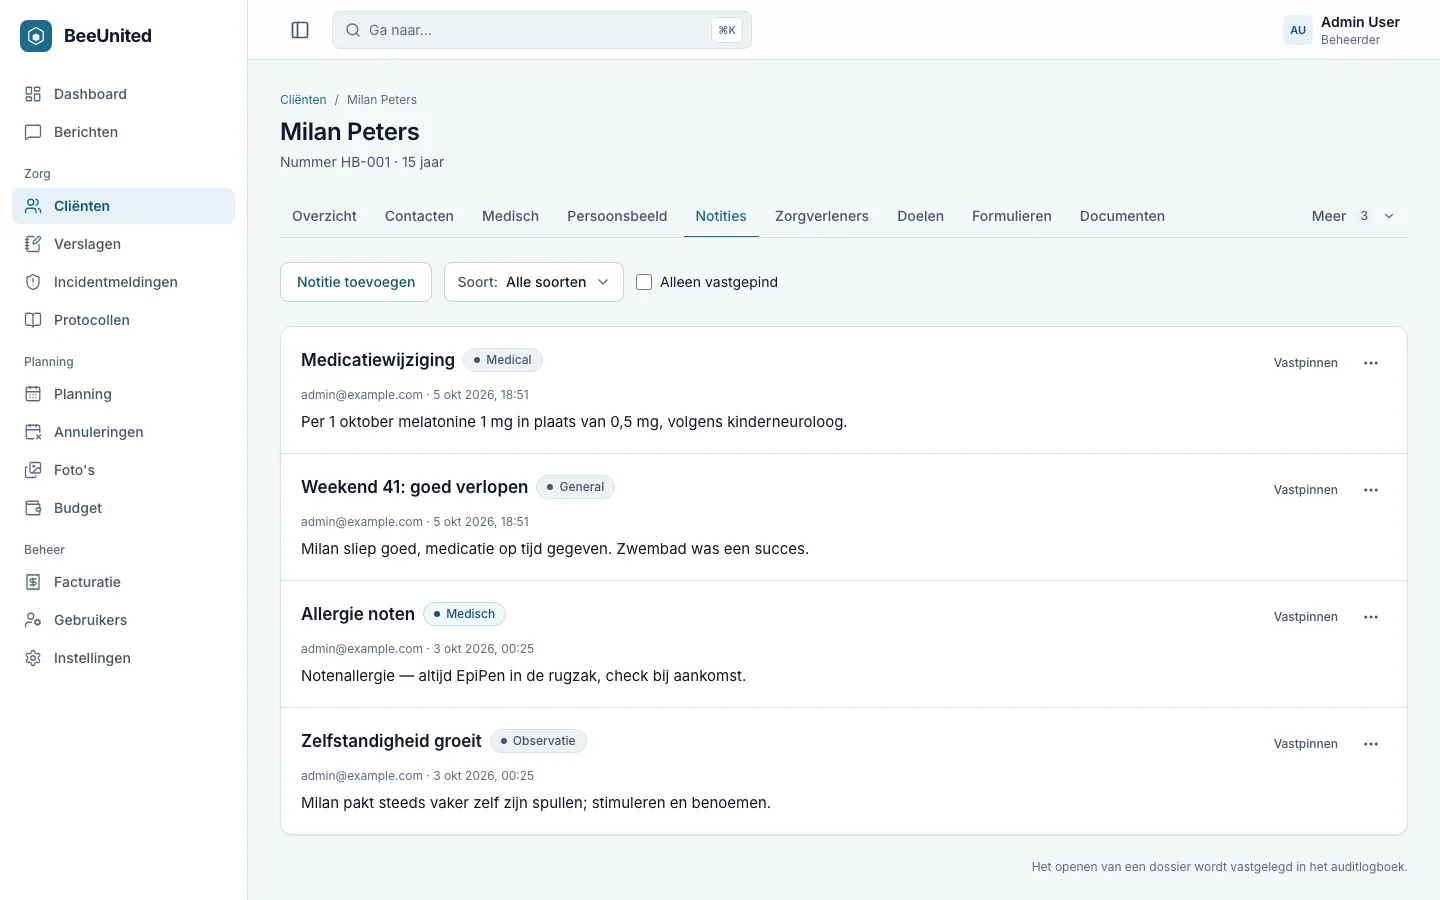This screenshot has width=1440, height=900.
Task: Select Cliënten in the sidebar
Action: [123, 206]
